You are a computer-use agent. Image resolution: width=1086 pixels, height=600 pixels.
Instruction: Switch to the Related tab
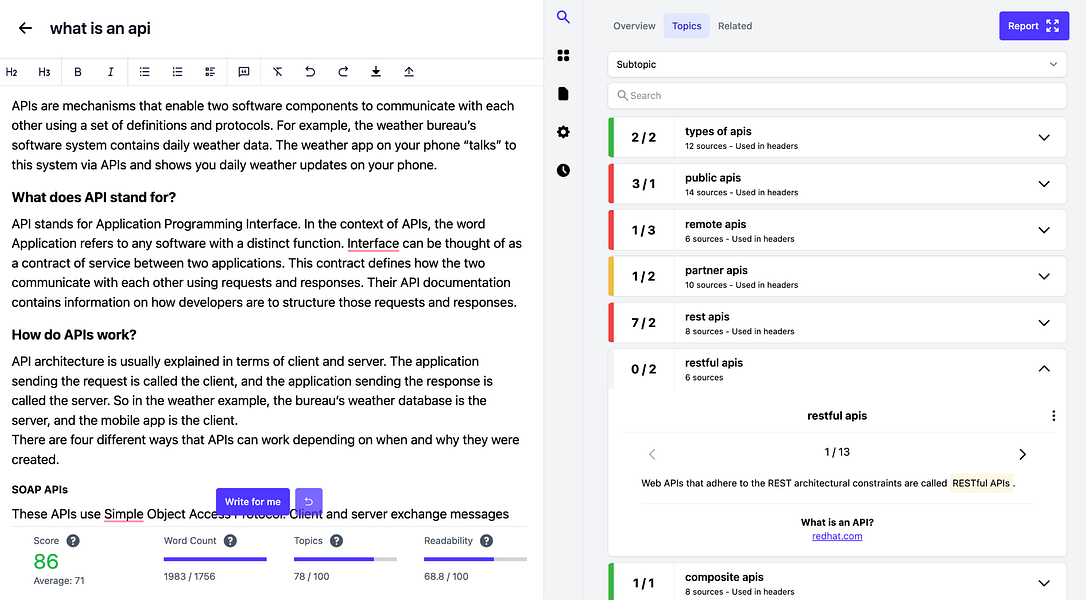(x=735, y=26)
